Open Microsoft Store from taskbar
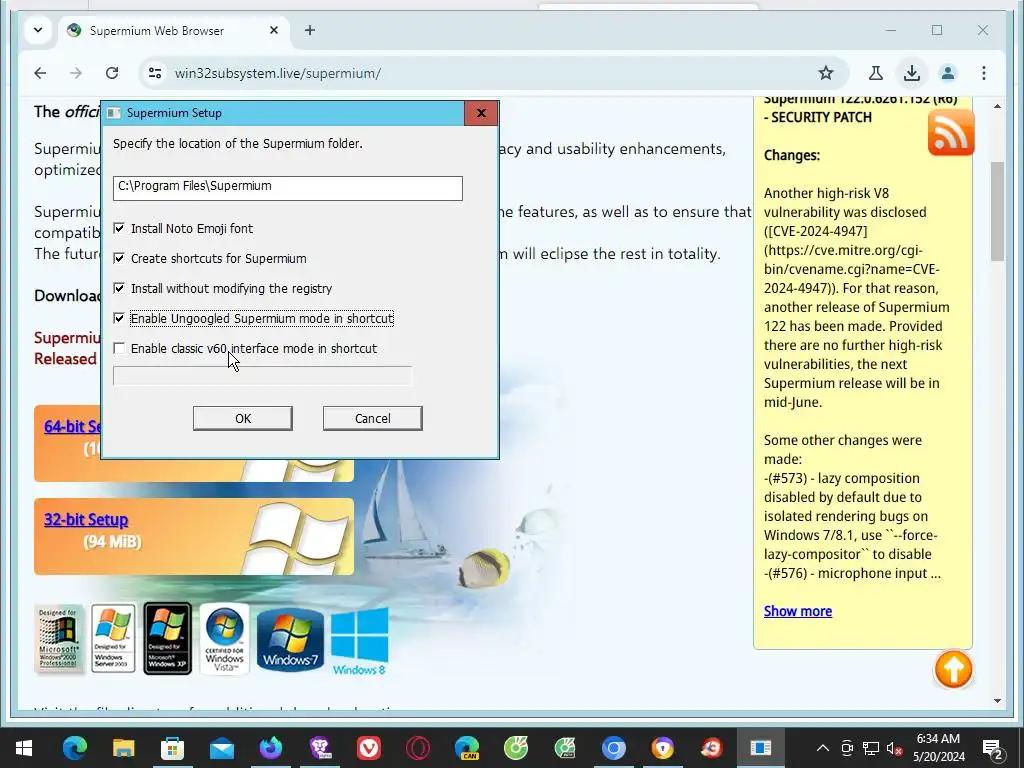Viewport: 1024px width, 768px height. pos(172,748)
